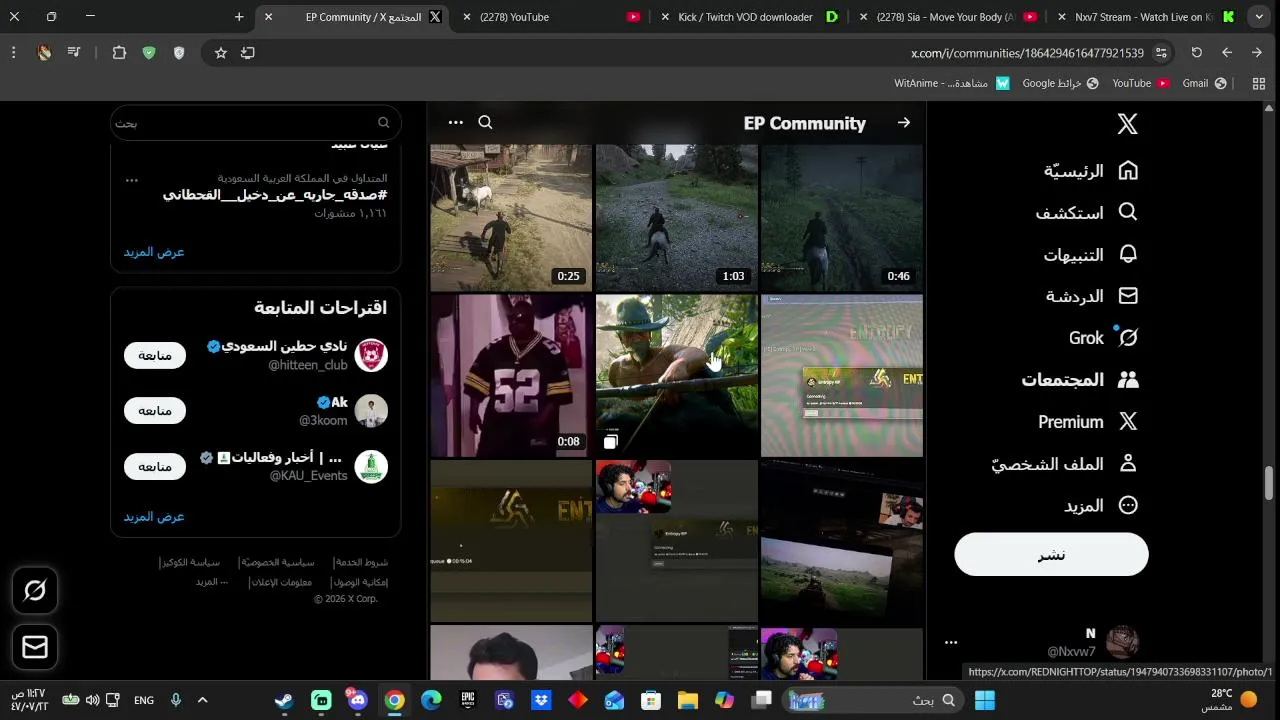Follow @KAU_Events with متابعة button
Screen dimensions: 1280x720
coord(155,467)
